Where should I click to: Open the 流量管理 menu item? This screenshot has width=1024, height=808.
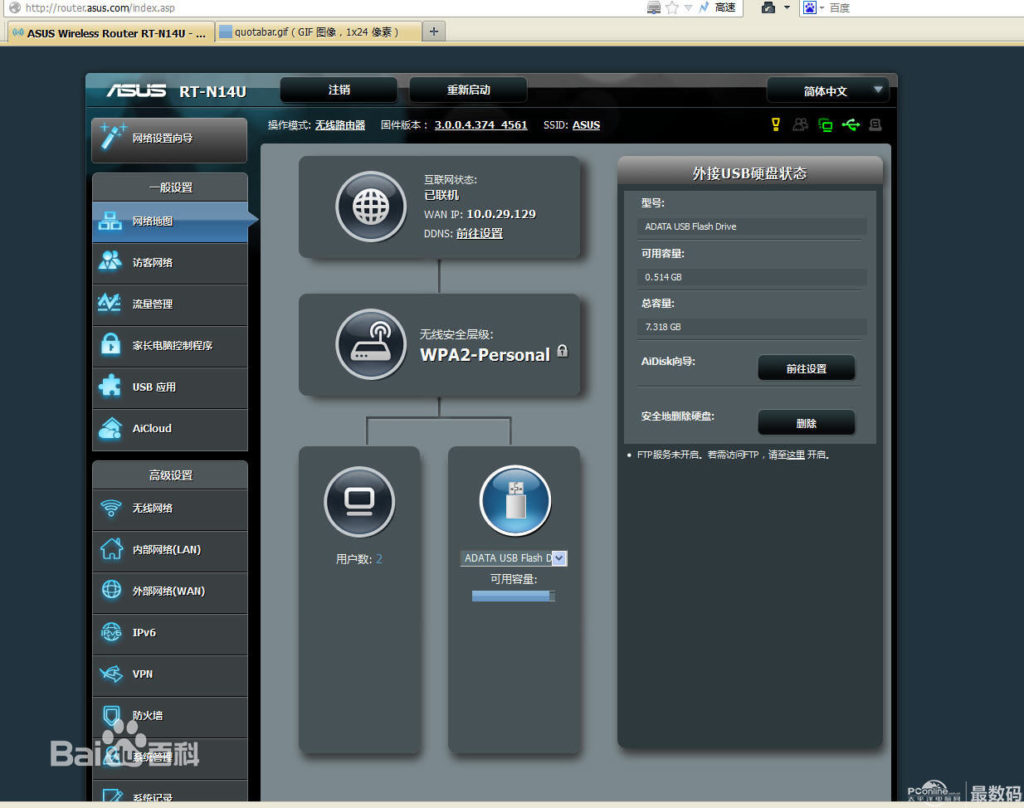click(170, 304)
